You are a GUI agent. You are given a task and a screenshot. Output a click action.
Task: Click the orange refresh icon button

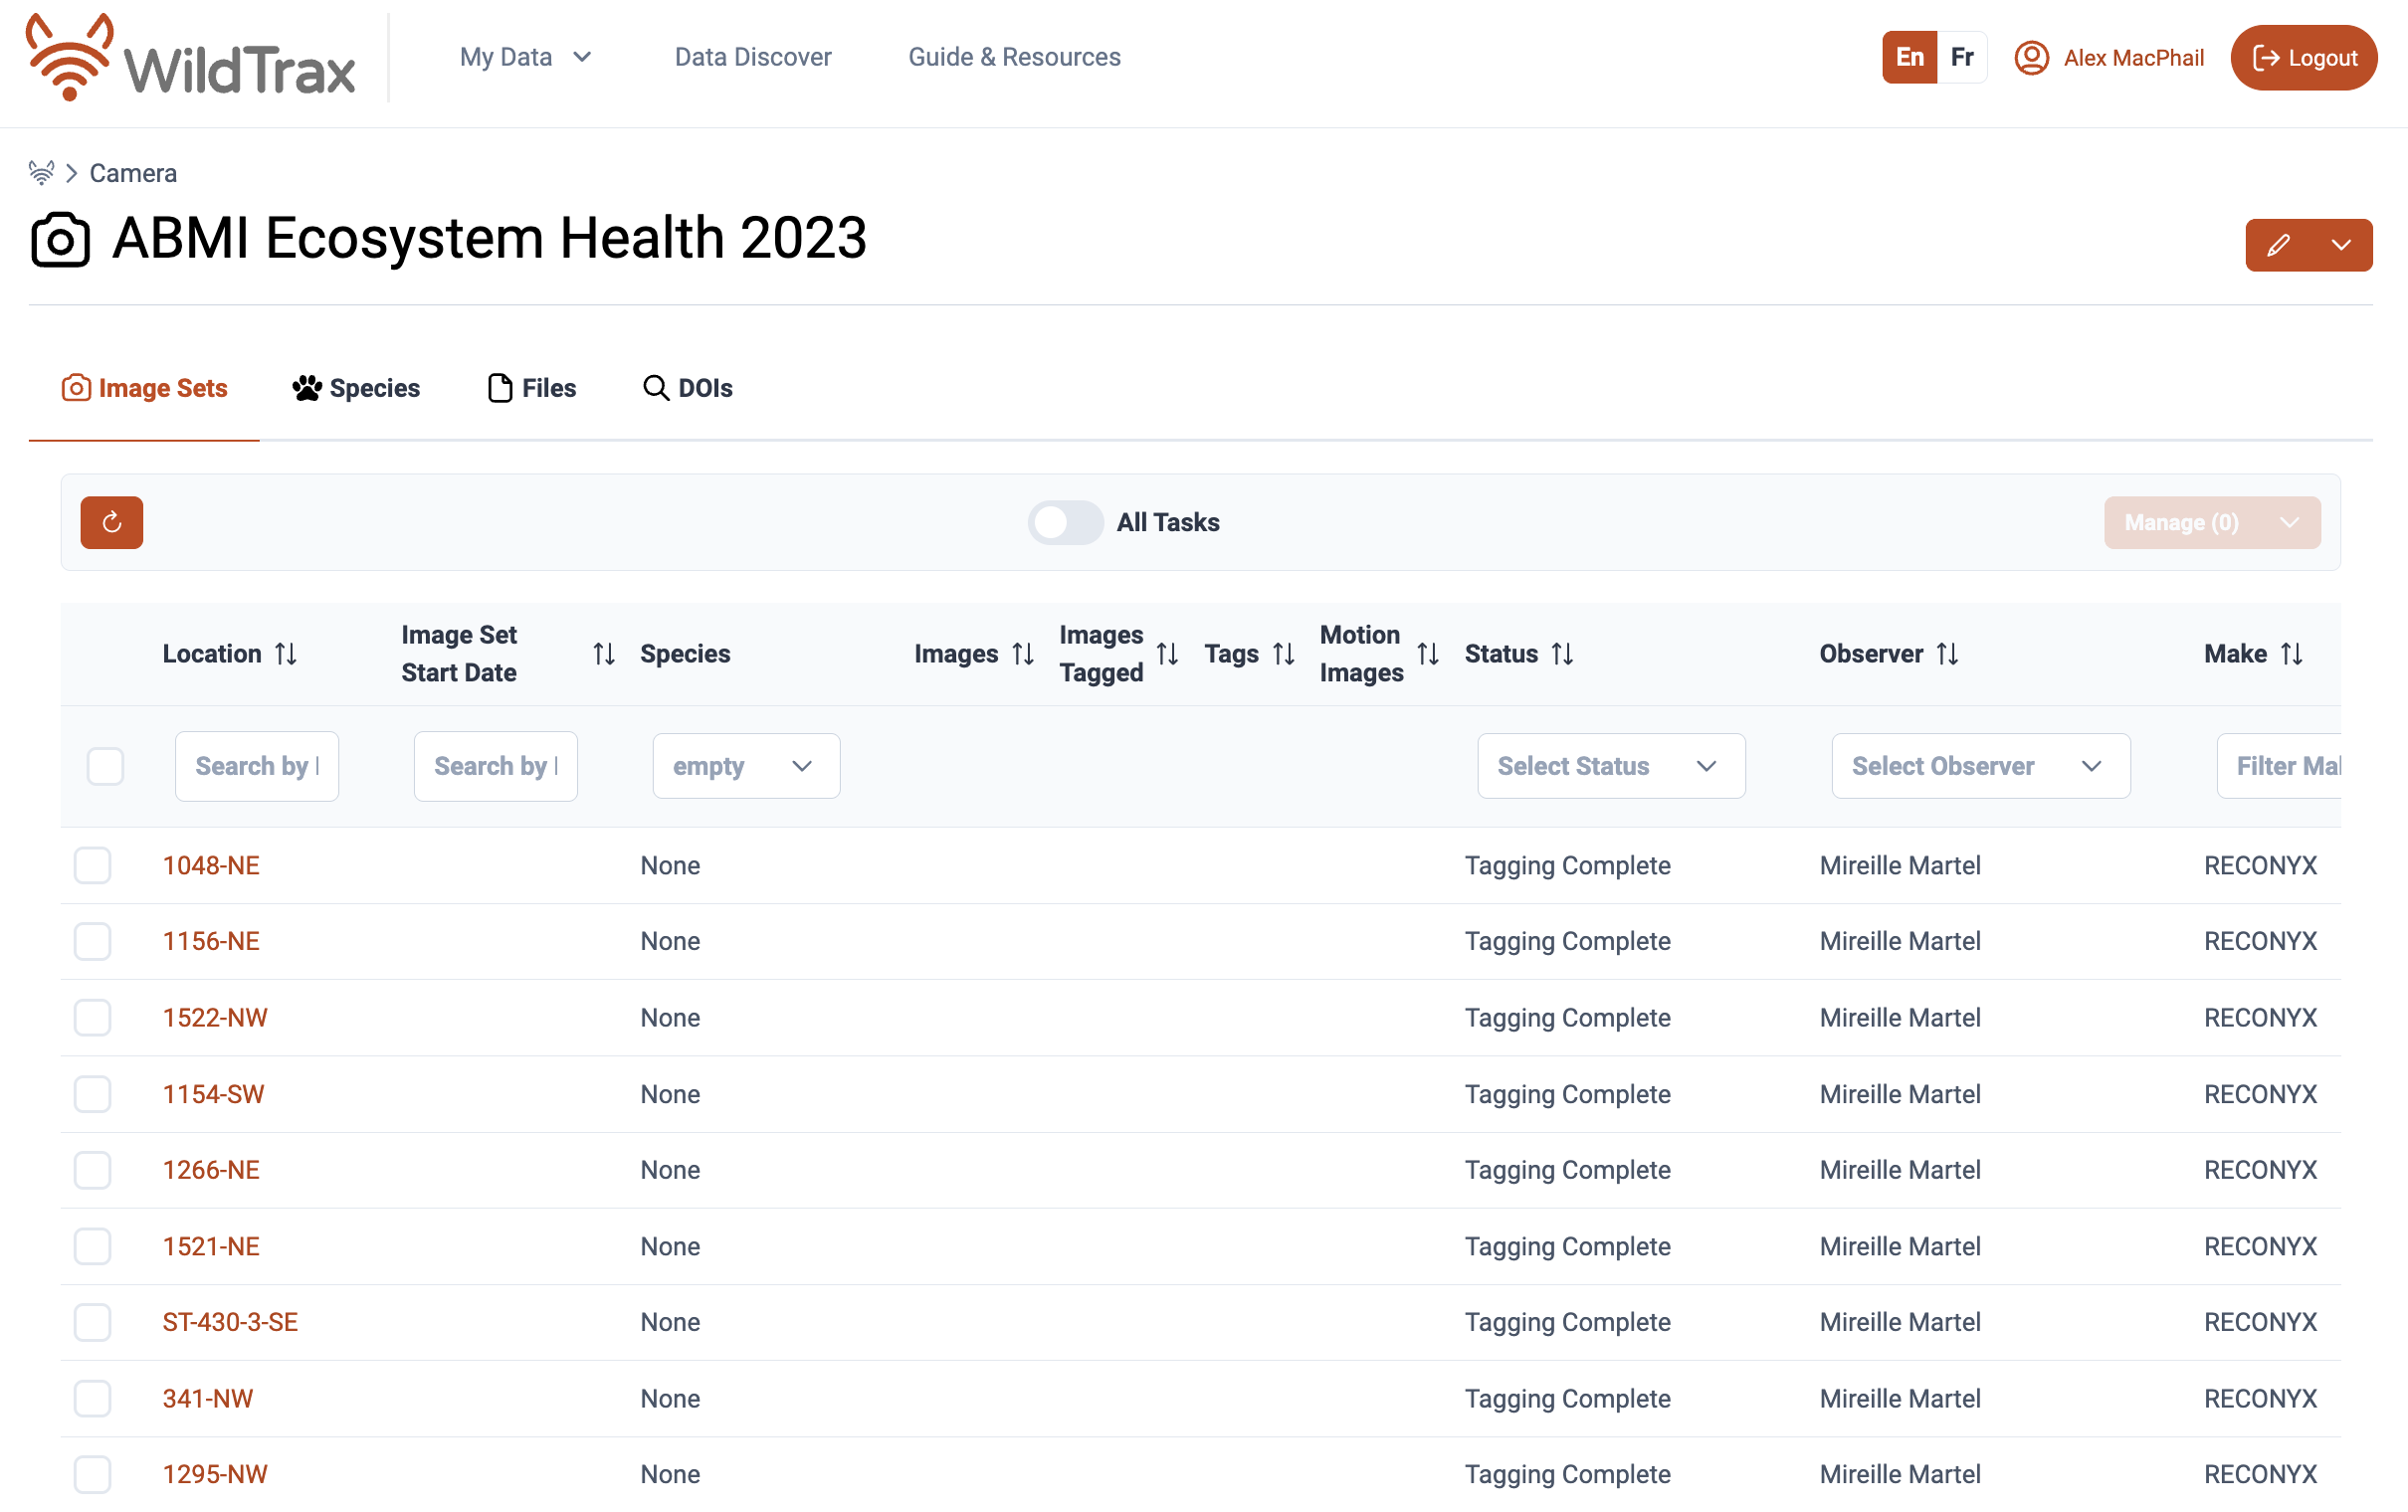click(x=111, y=522)
